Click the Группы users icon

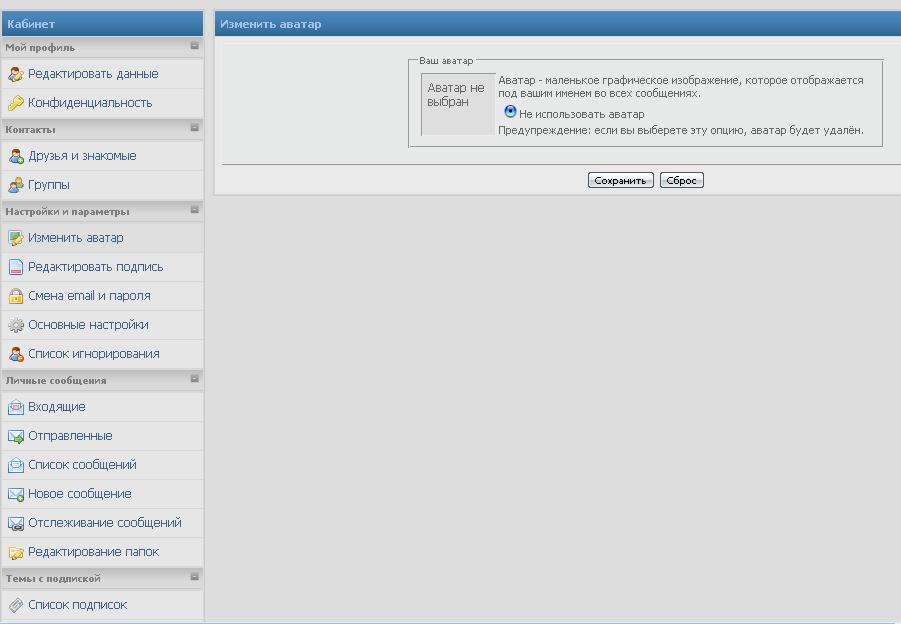point(16,185)
